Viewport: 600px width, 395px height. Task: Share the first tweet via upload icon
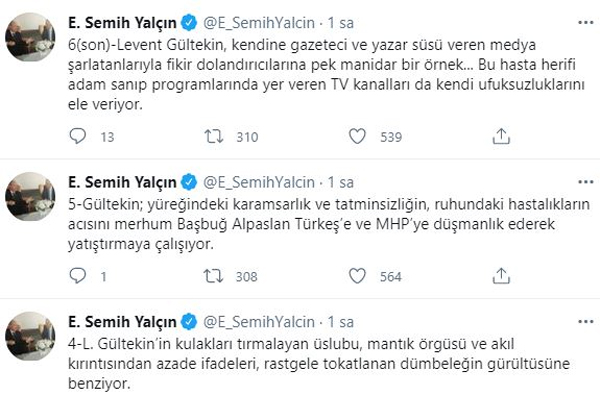[x=501, y=136]
